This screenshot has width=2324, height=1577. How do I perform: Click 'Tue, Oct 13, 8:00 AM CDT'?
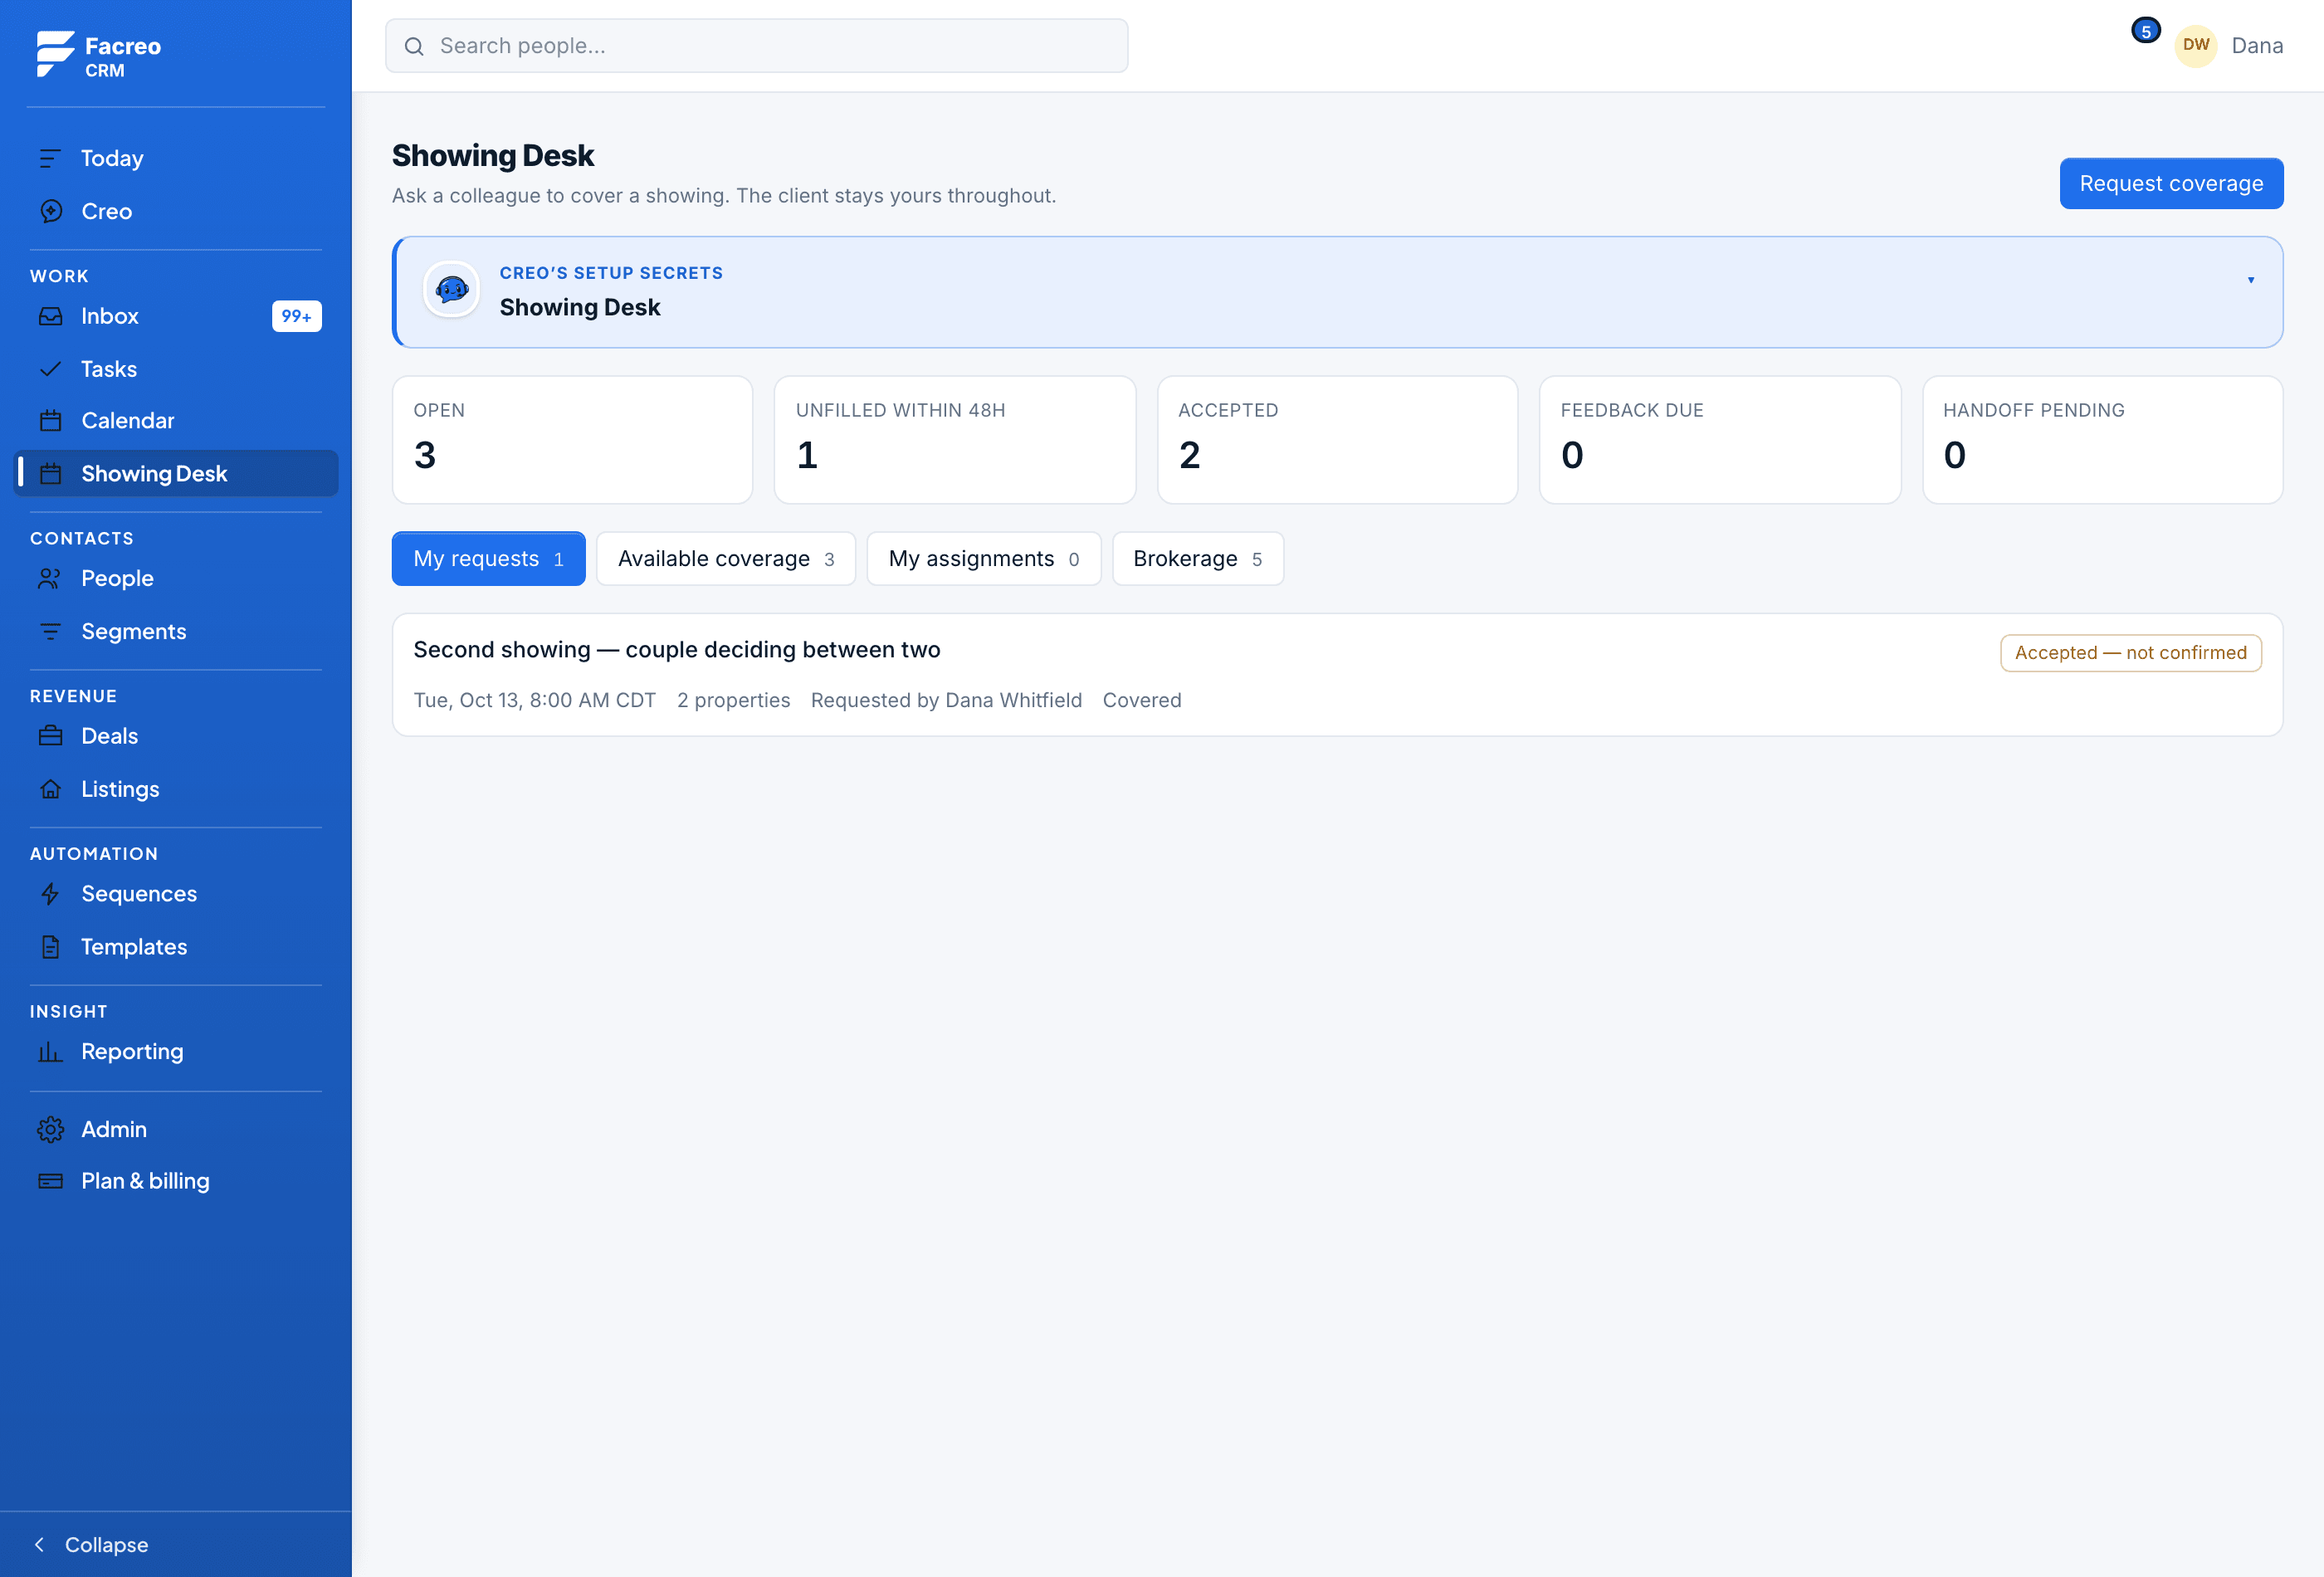535,701
